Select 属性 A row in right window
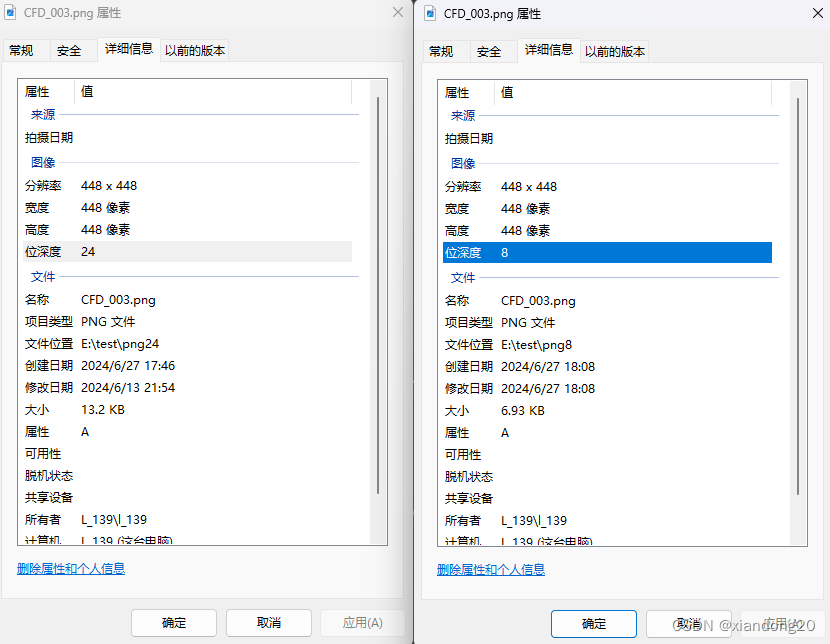Viewport: 830px width, 644px height. 607,433
